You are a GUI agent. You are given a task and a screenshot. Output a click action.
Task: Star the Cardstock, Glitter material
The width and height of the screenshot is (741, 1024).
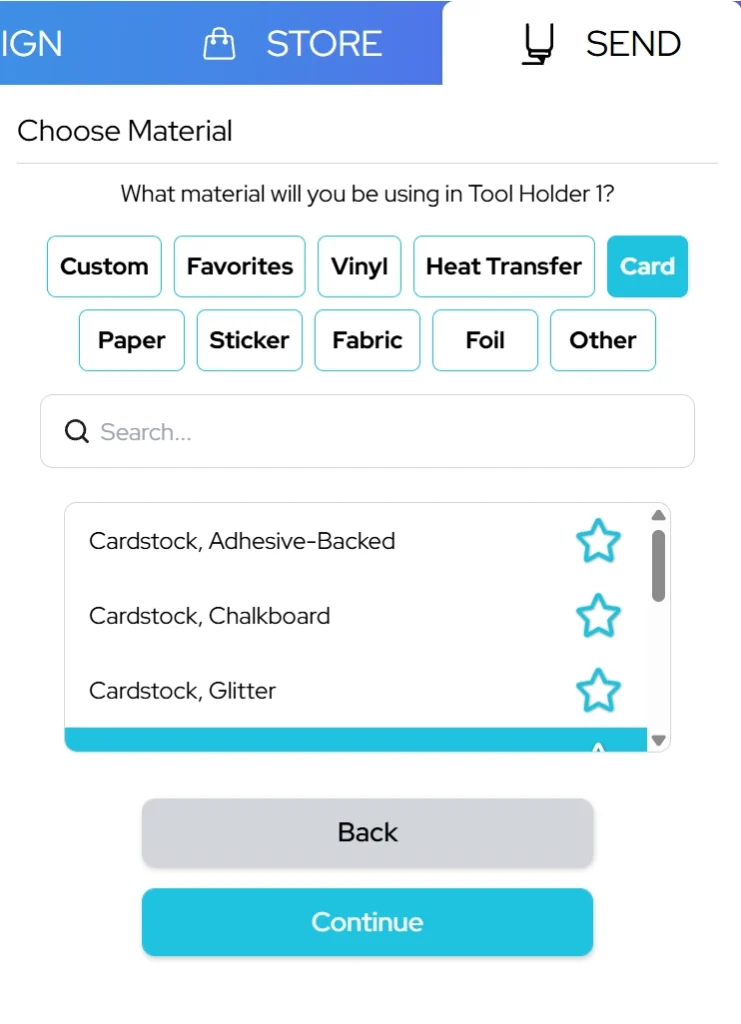(598, 691)
